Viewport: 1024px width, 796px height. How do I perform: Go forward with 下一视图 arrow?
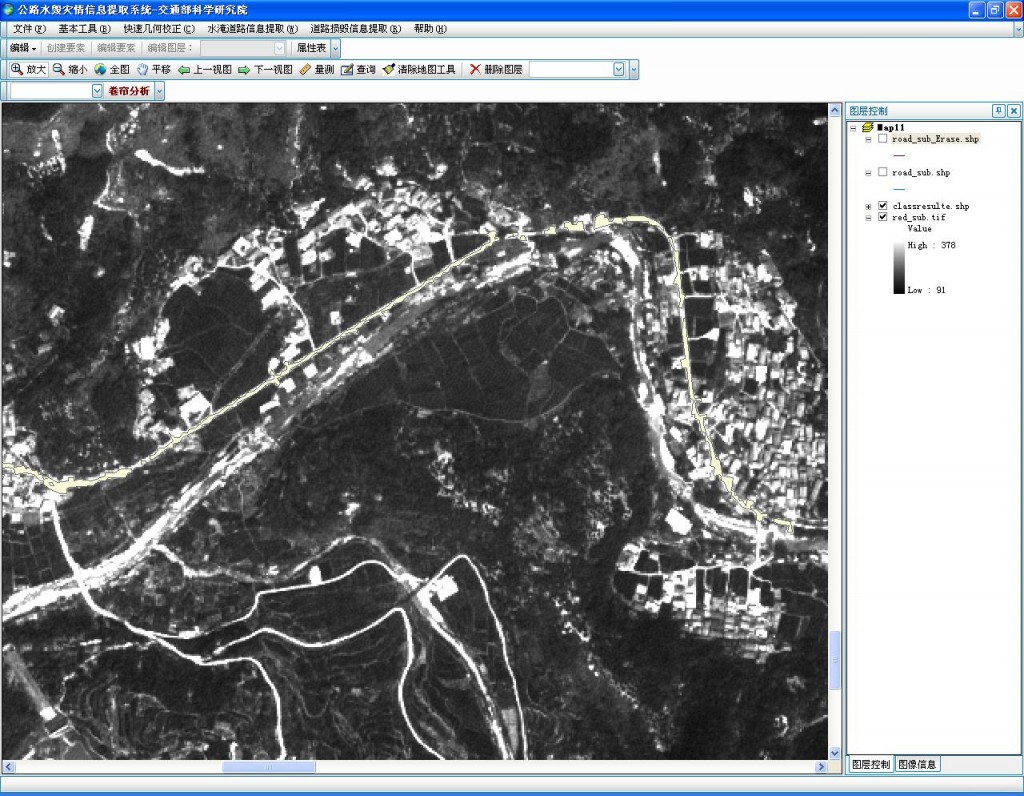244,69
